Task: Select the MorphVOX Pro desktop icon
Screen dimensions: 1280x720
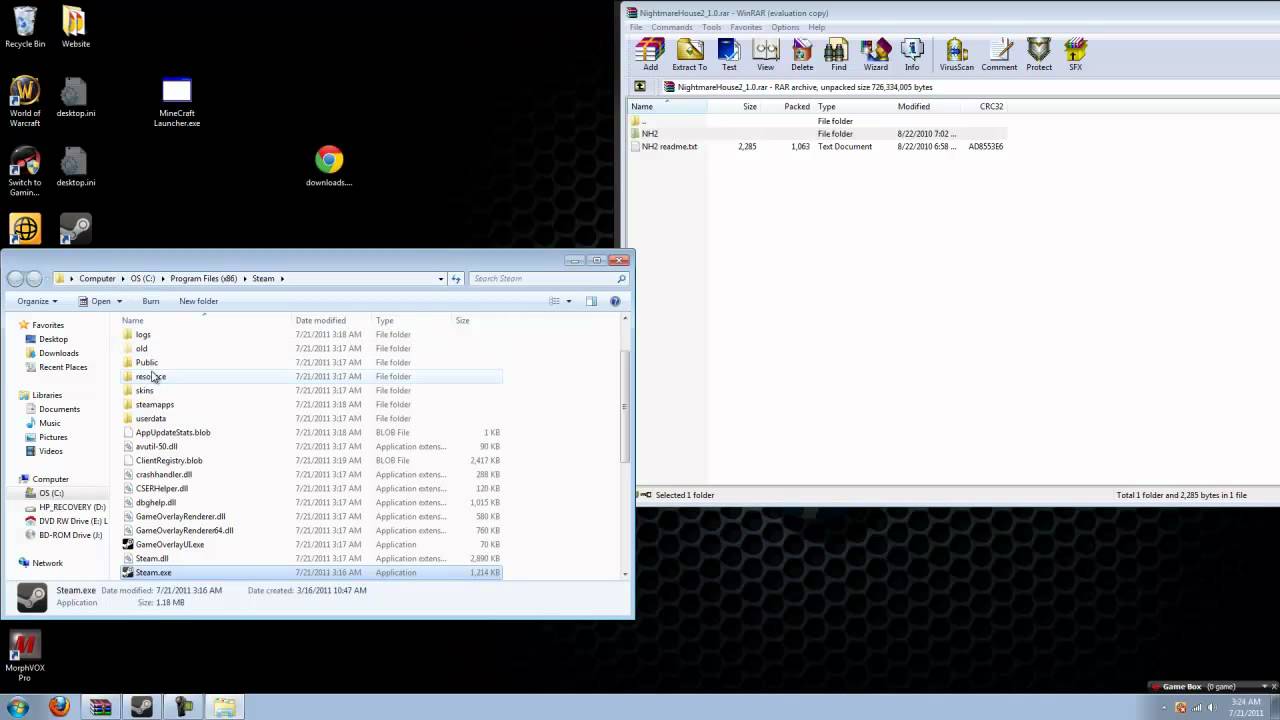Action: click(24, 656)
